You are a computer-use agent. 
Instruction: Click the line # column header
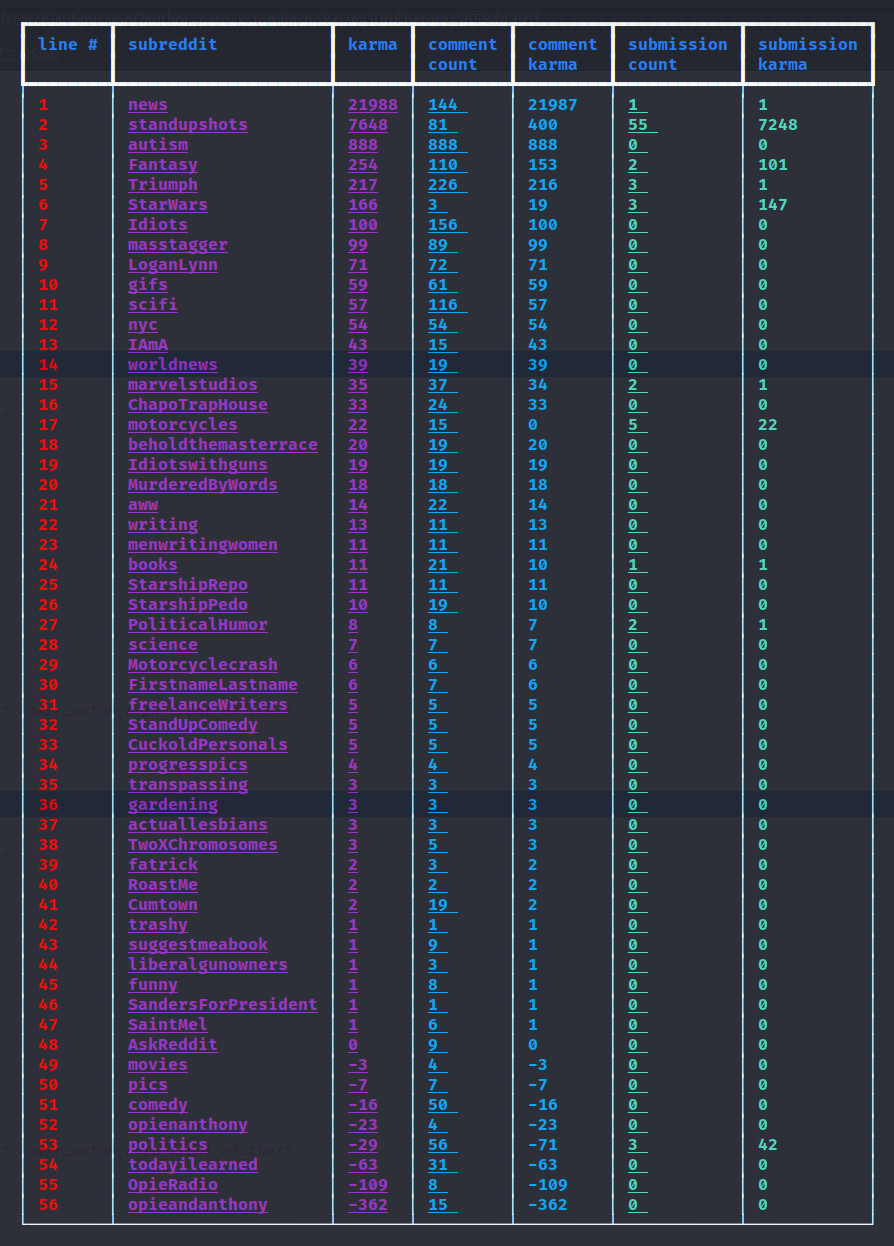pos(68,45)
